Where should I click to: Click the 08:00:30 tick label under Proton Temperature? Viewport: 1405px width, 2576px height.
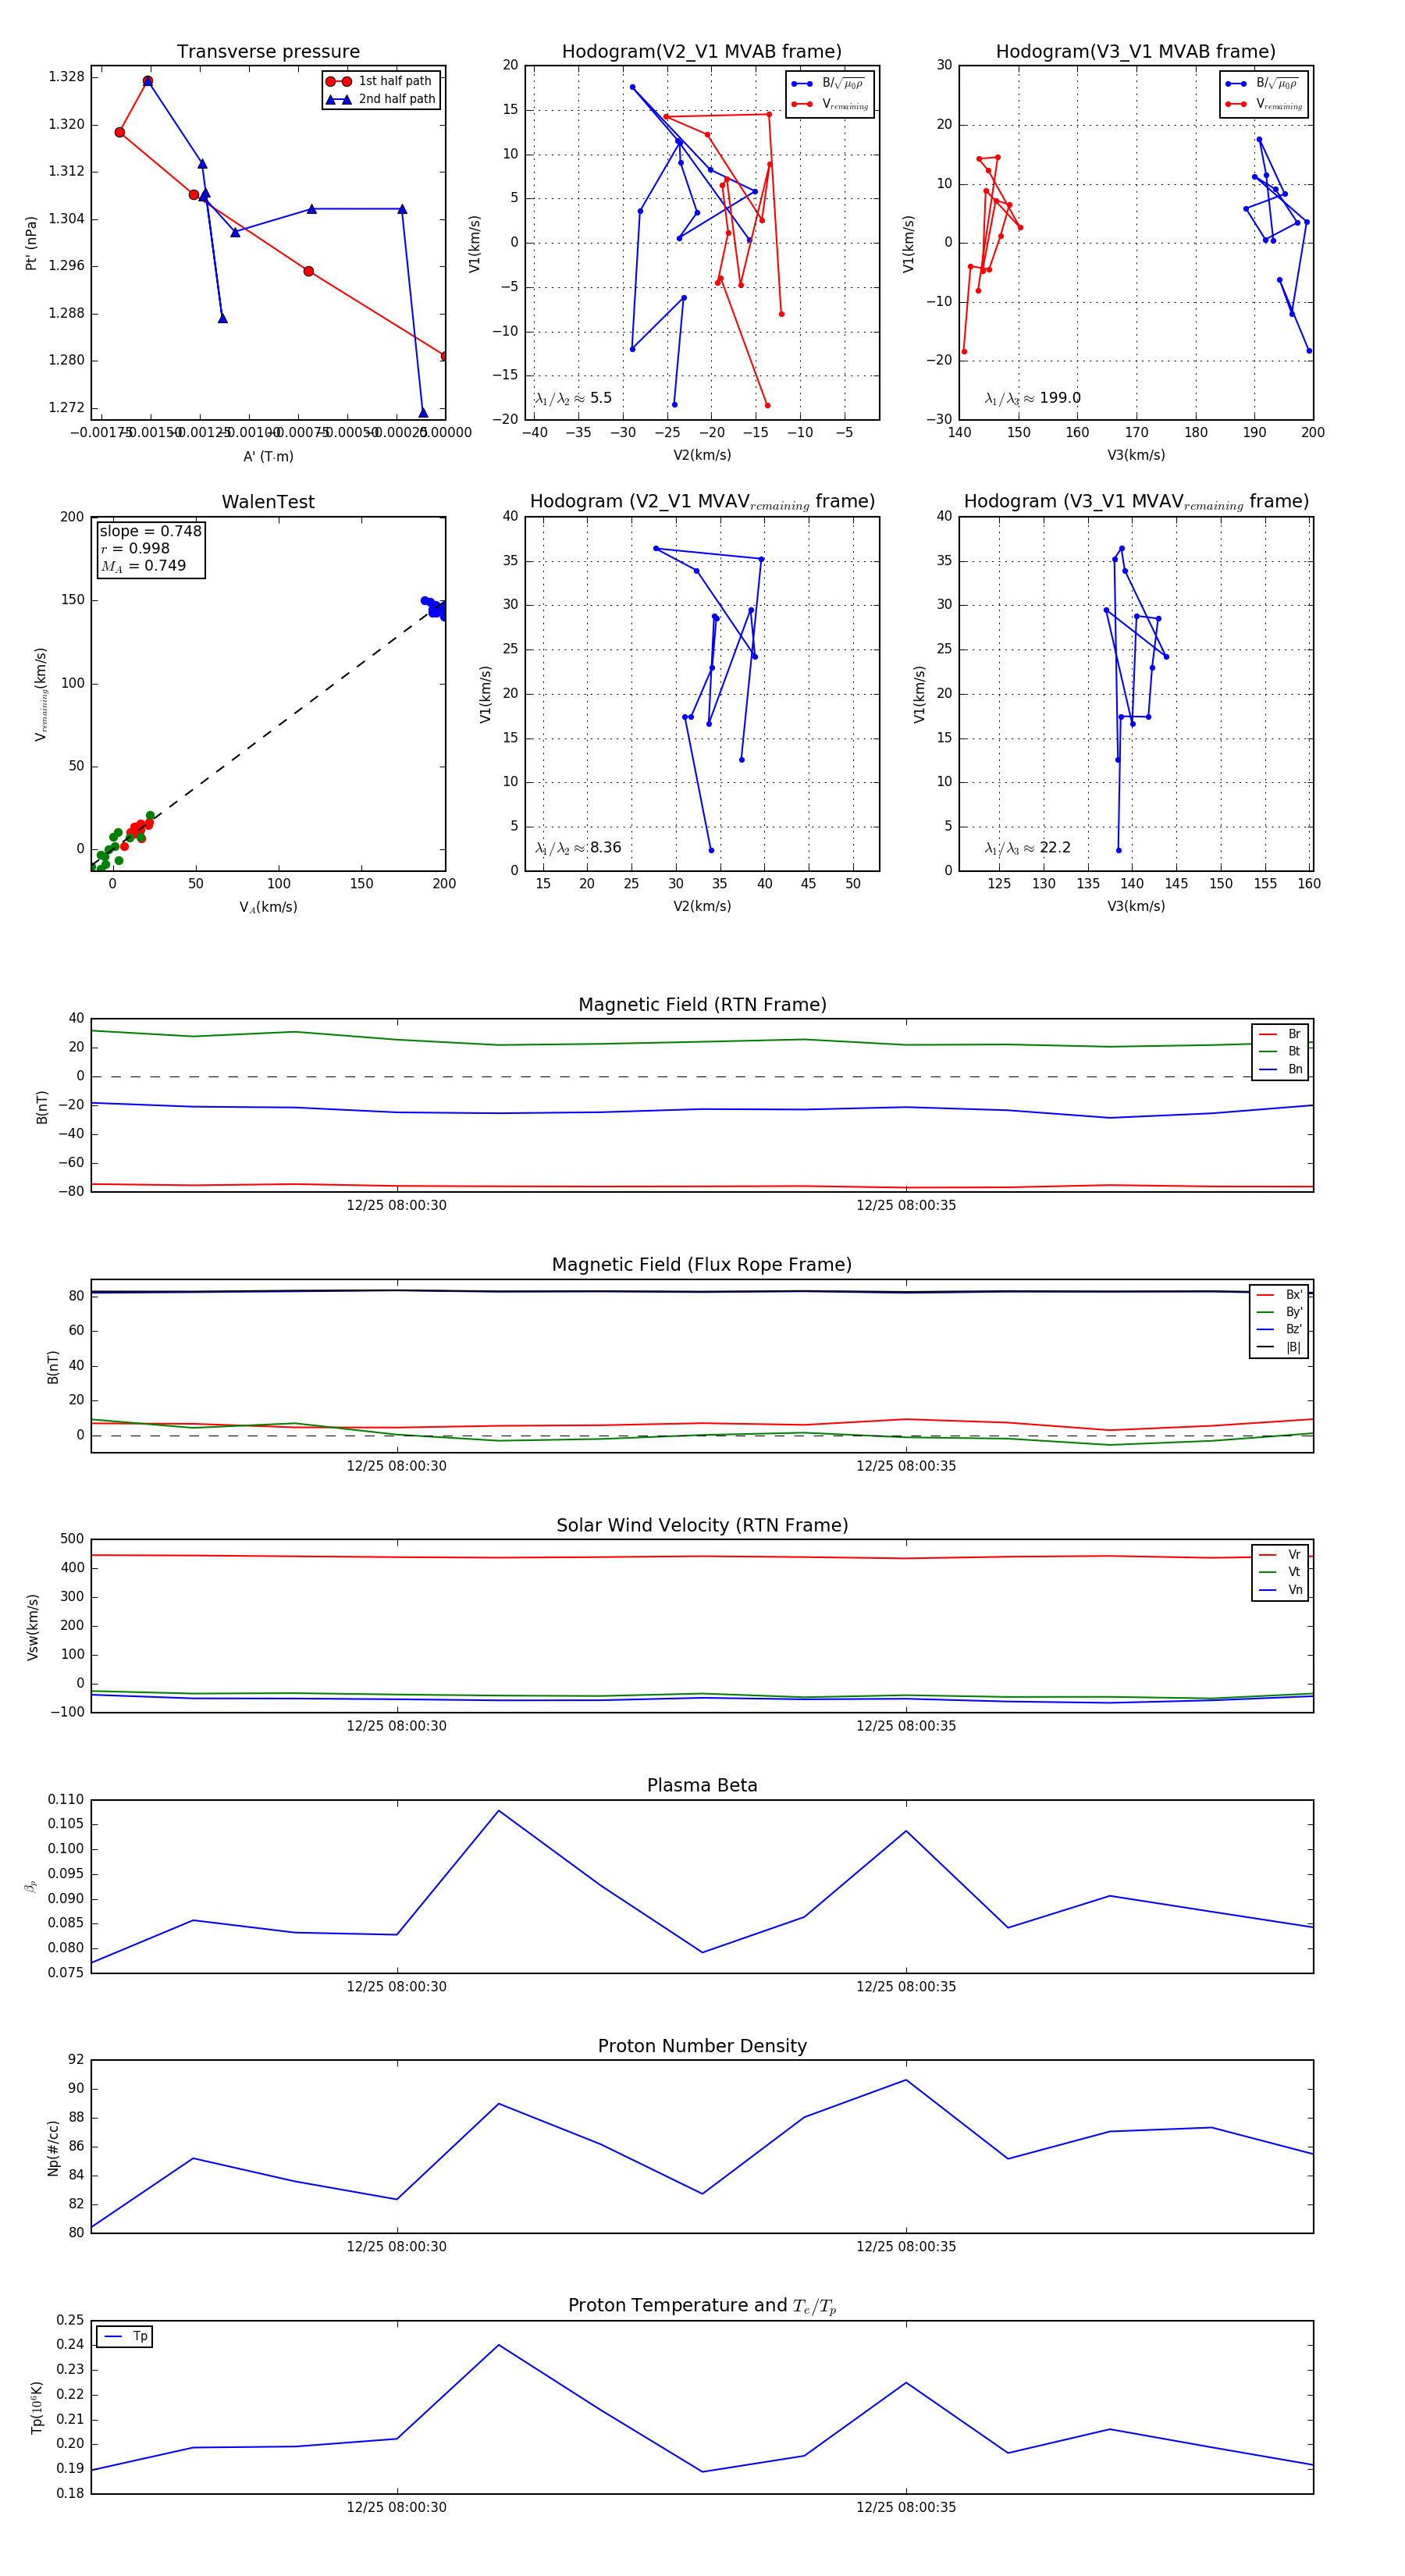pyautogui.click(x=397, y=2507)
